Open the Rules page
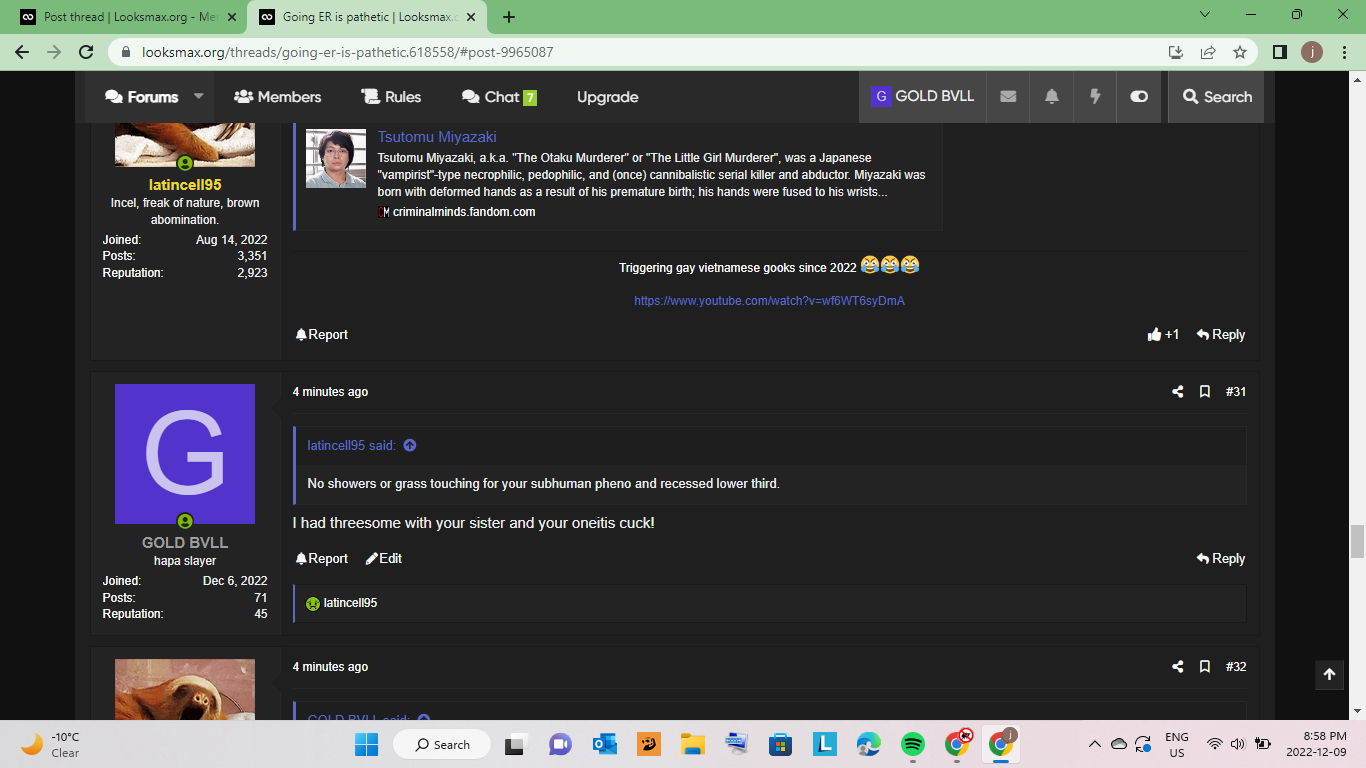Screen dimensions: 1366x768 click(x=391, y=97)
